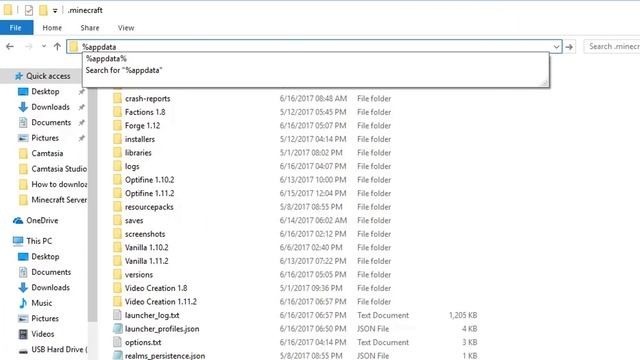
Task: Open the View ribbon tab
Action: click(x=126, y=28)
